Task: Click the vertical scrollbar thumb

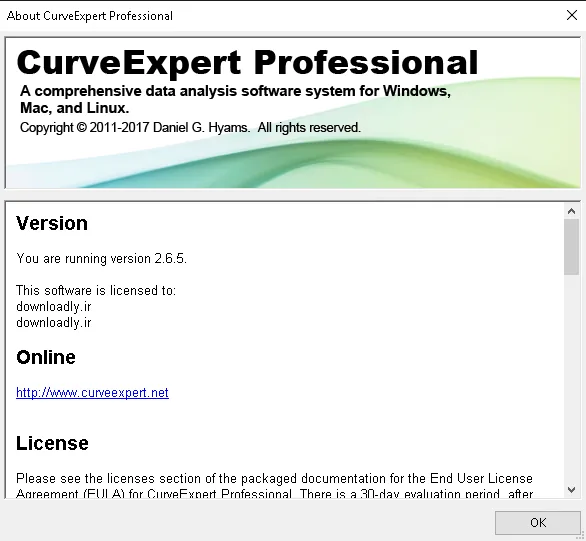Action: [571, 247]
